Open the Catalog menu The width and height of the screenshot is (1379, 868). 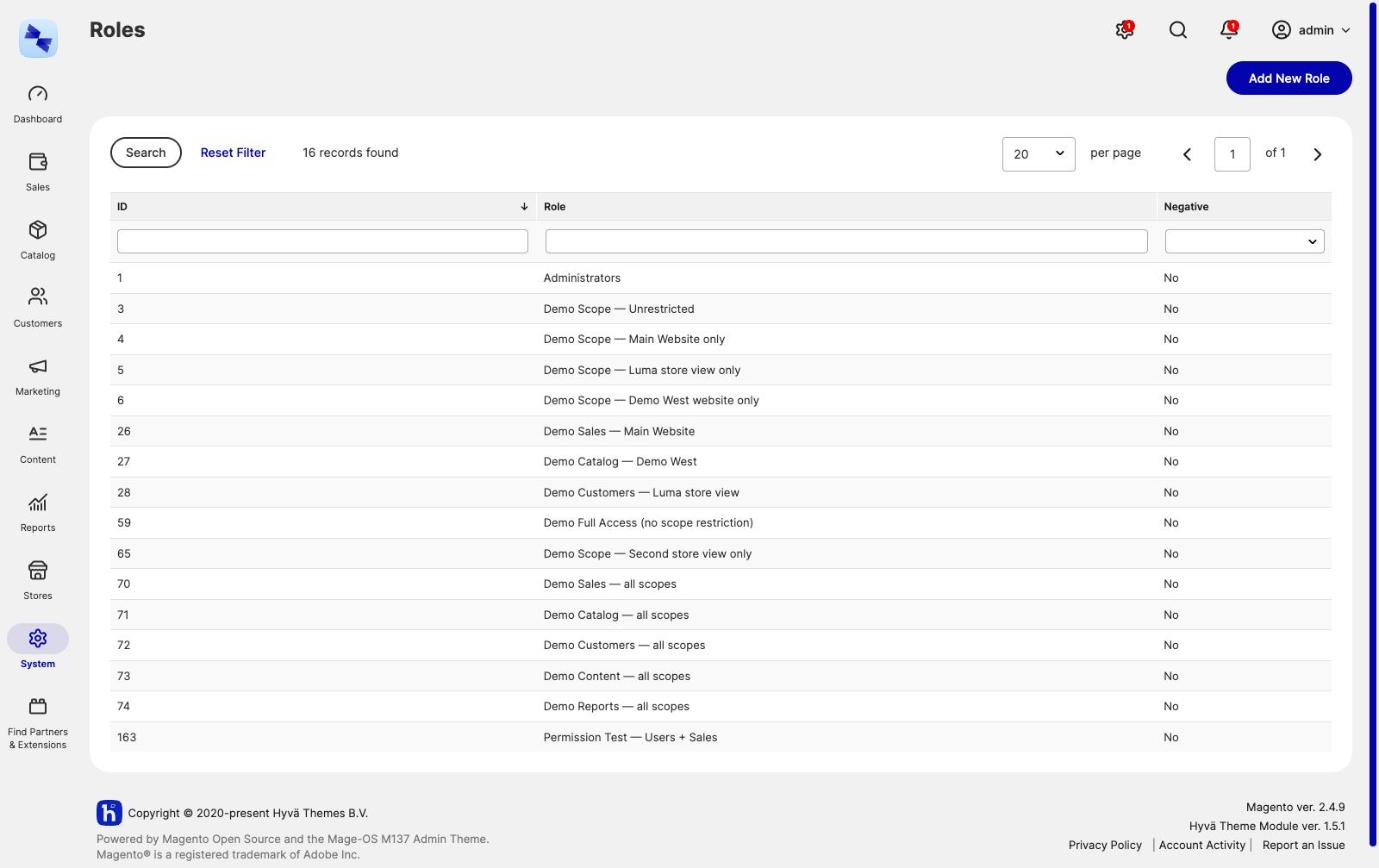38,240
